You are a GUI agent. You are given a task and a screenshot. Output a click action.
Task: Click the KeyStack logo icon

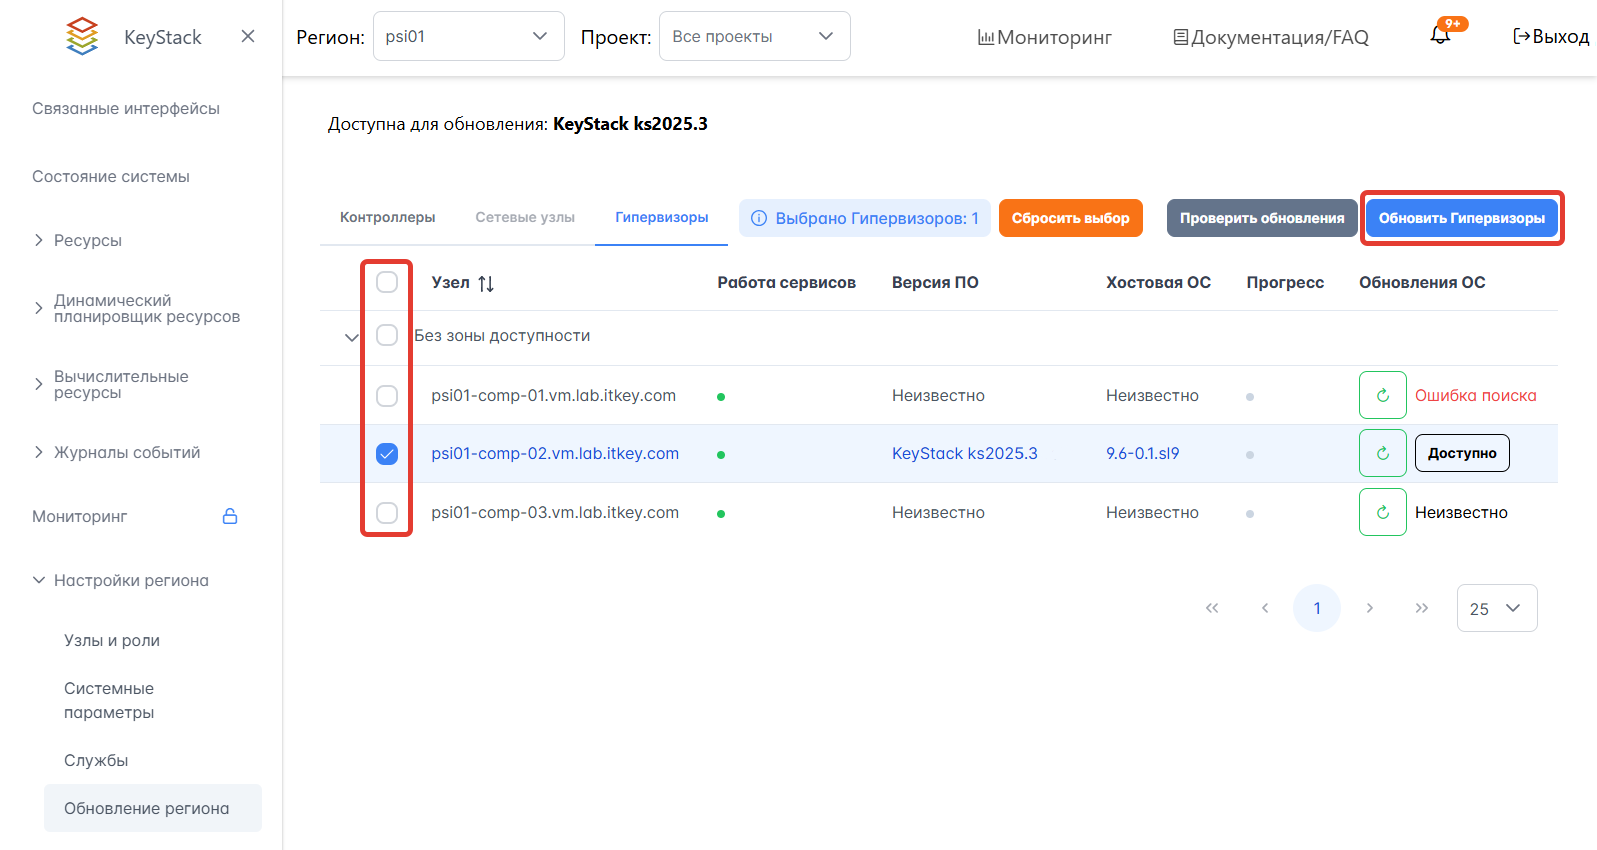82,37
